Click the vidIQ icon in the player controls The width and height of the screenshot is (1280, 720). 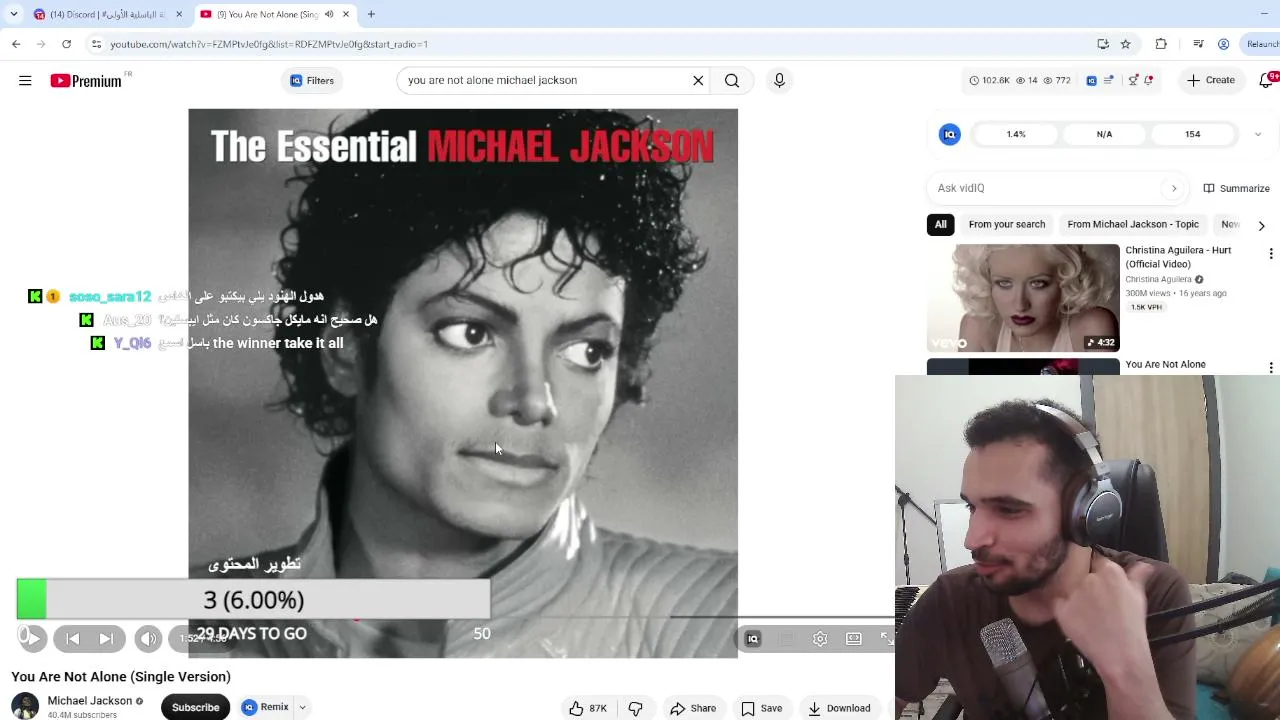tap(753, 639)
